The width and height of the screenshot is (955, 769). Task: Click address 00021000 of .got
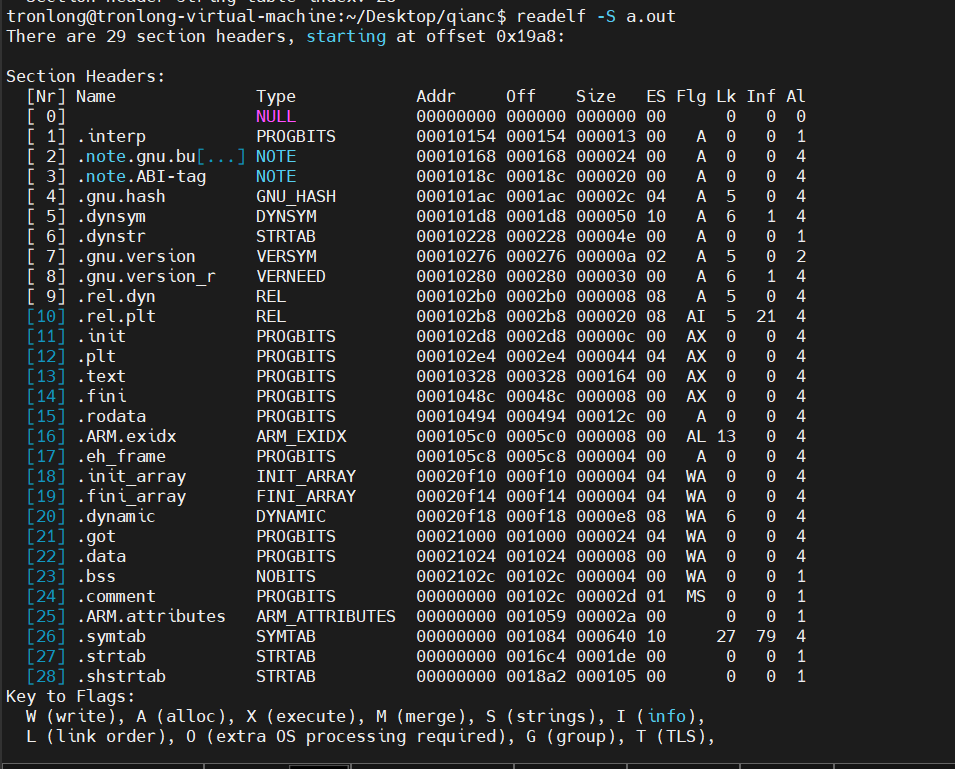click(456, 536)
